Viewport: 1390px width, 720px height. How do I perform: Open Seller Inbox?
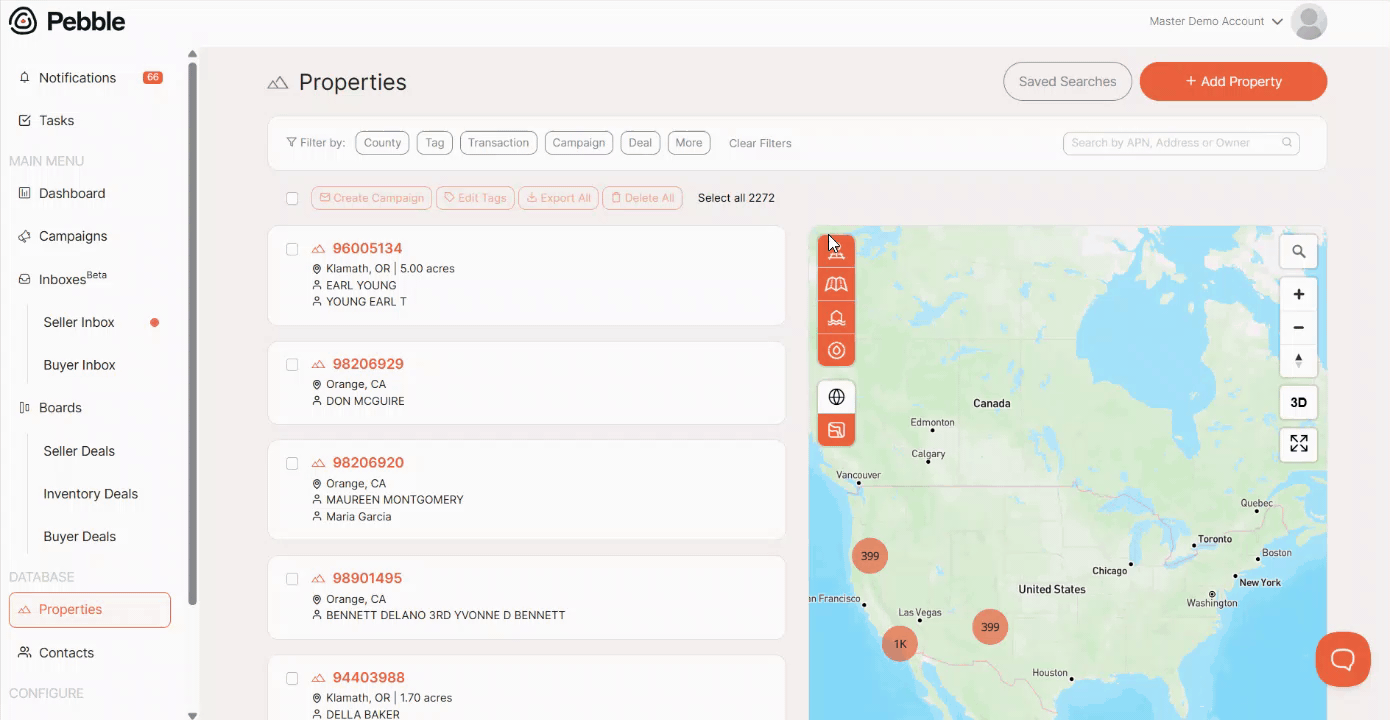point(79,323)
